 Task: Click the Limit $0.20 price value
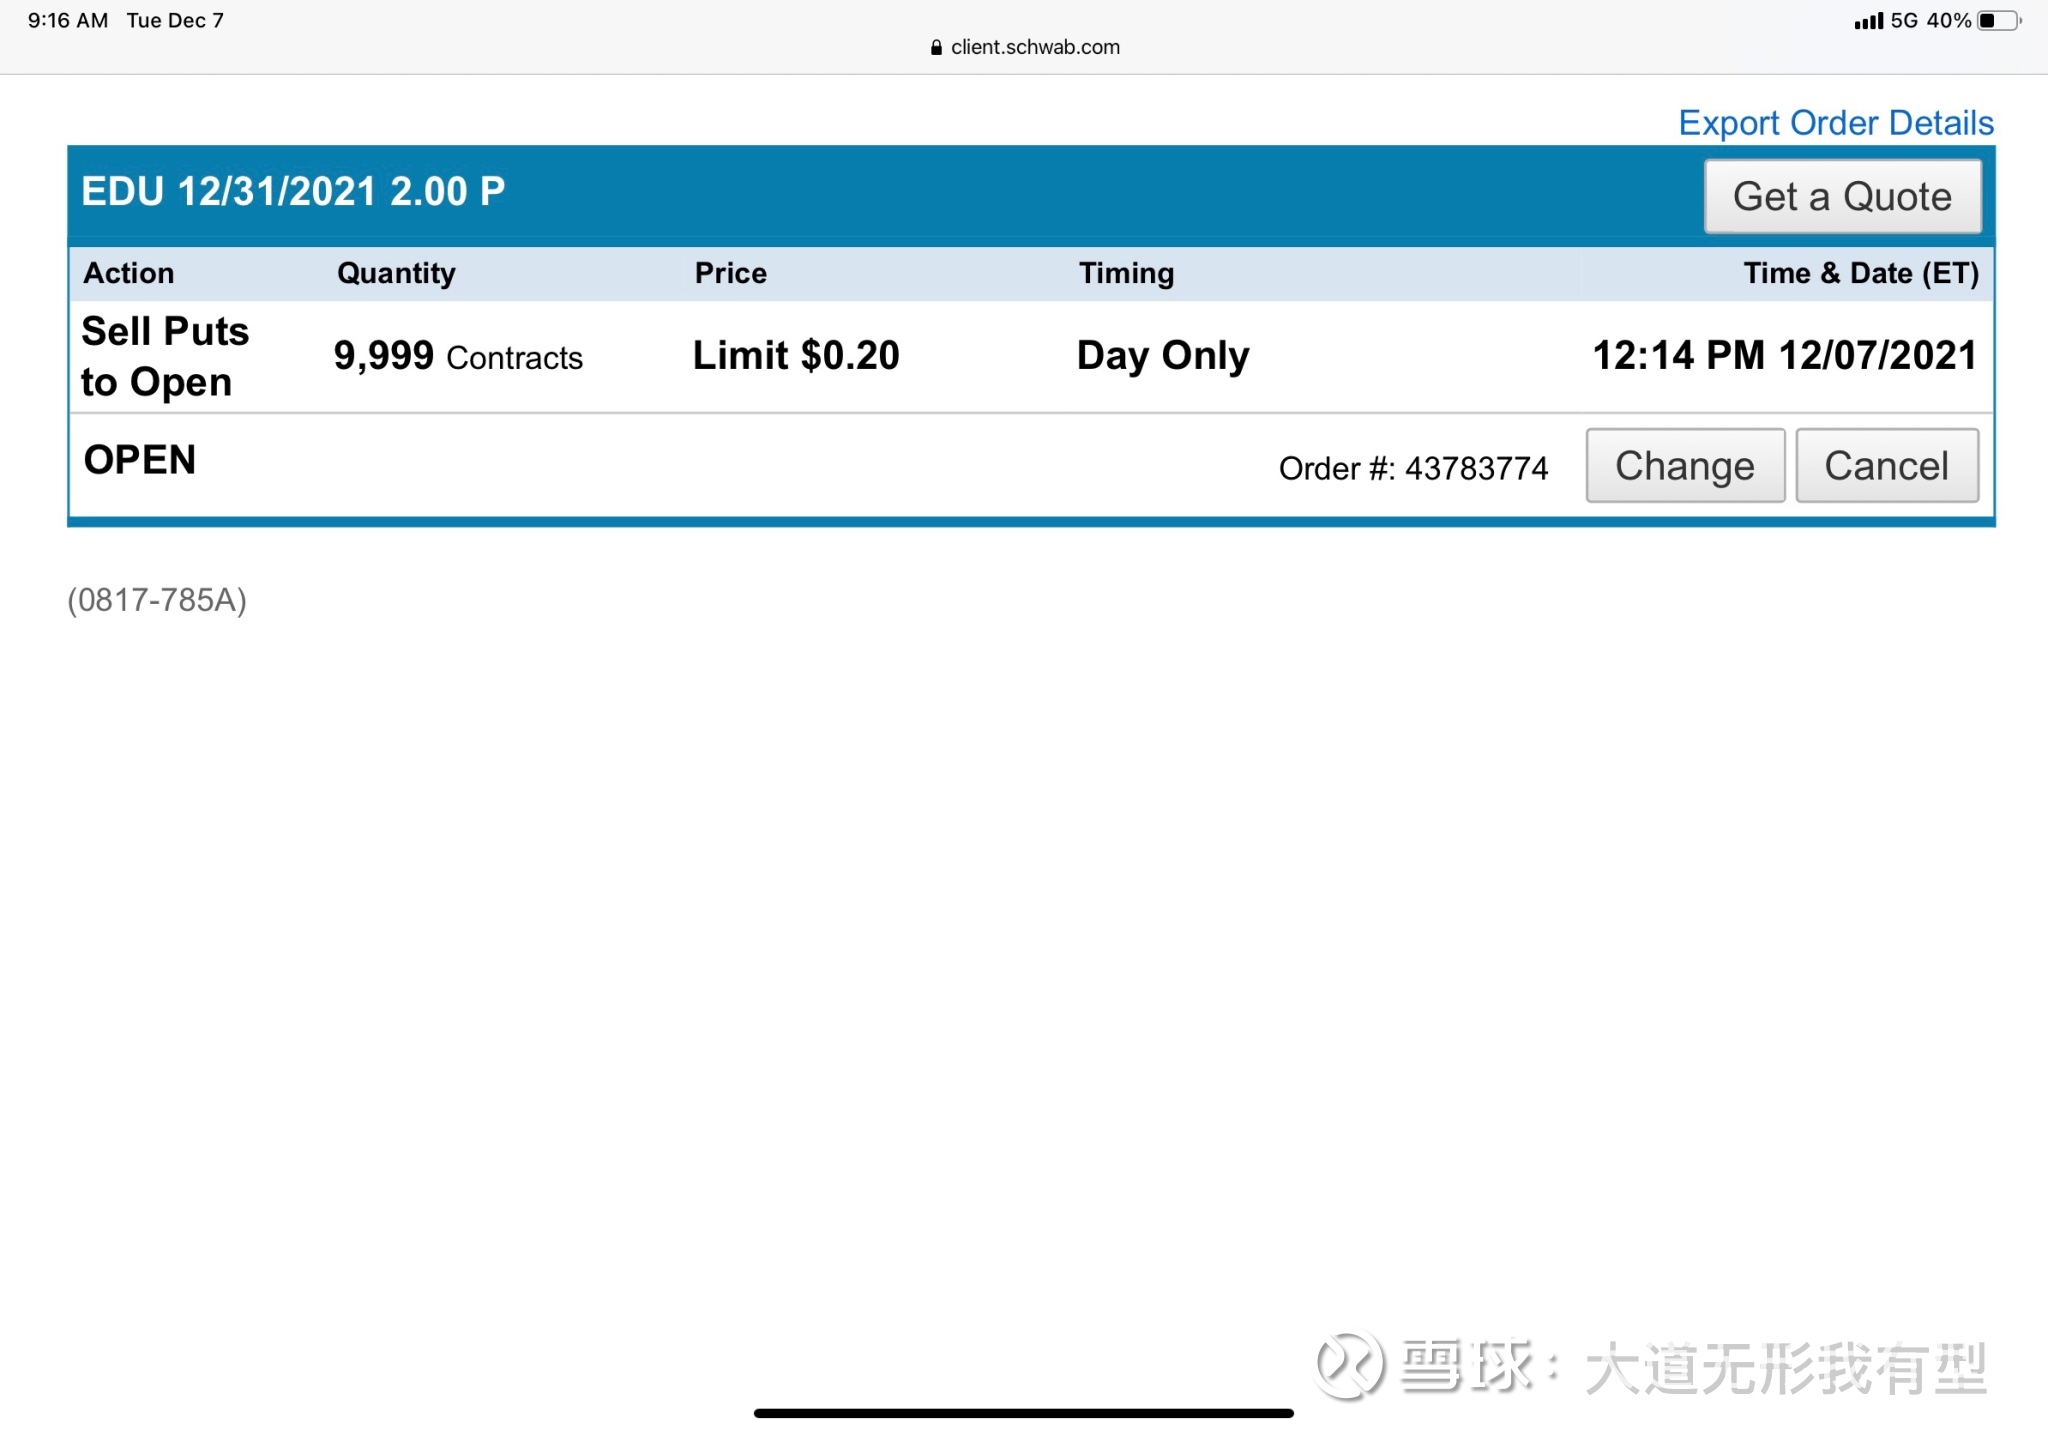pyautogui.click(x=796, y=356)
